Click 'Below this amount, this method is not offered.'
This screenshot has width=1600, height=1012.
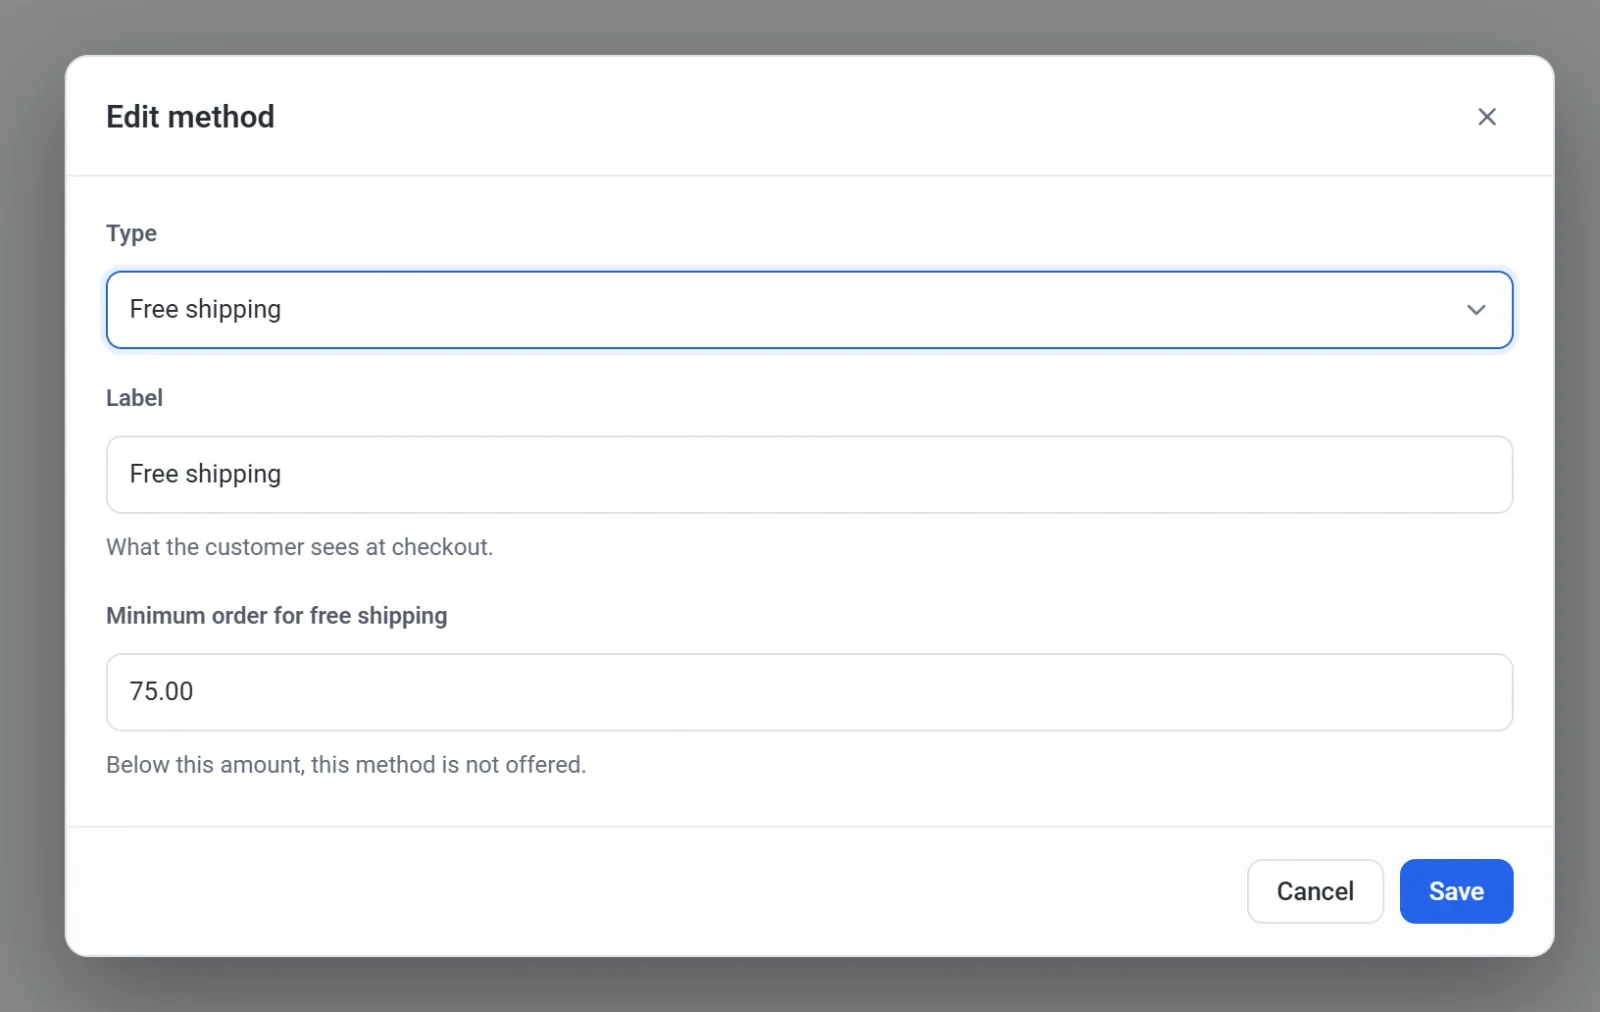(x=346, y=765)
